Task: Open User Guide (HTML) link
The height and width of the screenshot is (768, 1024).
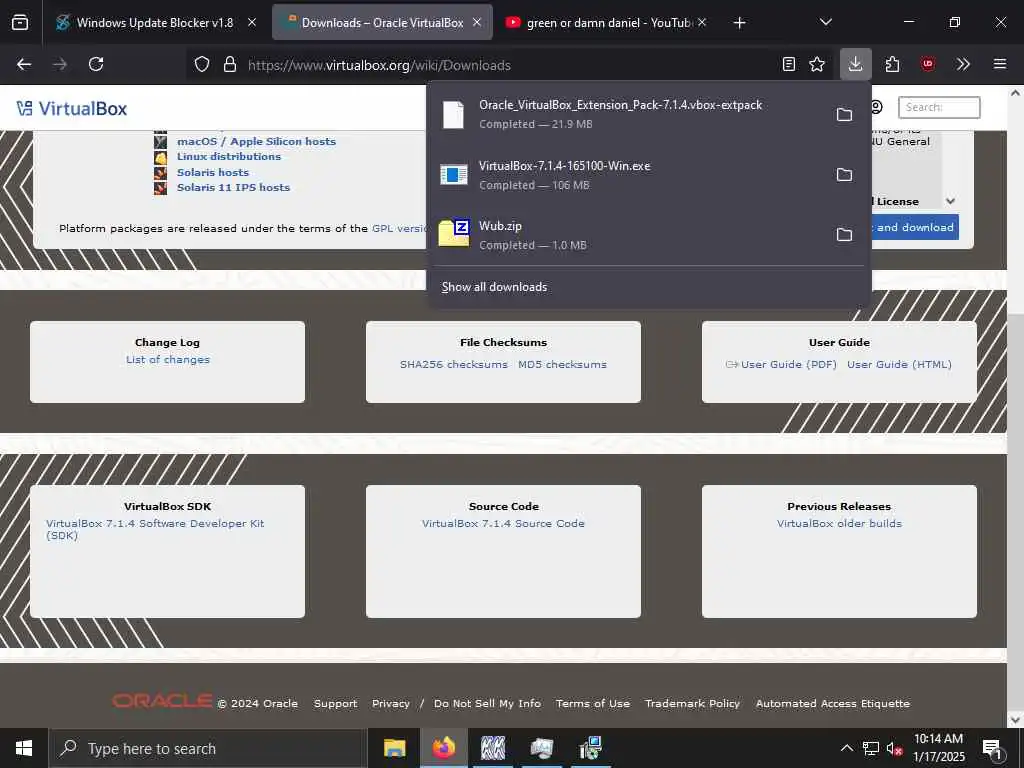Action: (x=899, y=364)
